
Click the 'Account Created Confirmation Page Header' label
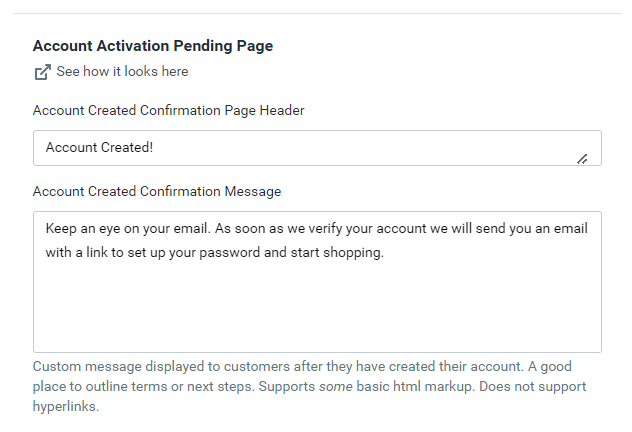pos(168,110)
